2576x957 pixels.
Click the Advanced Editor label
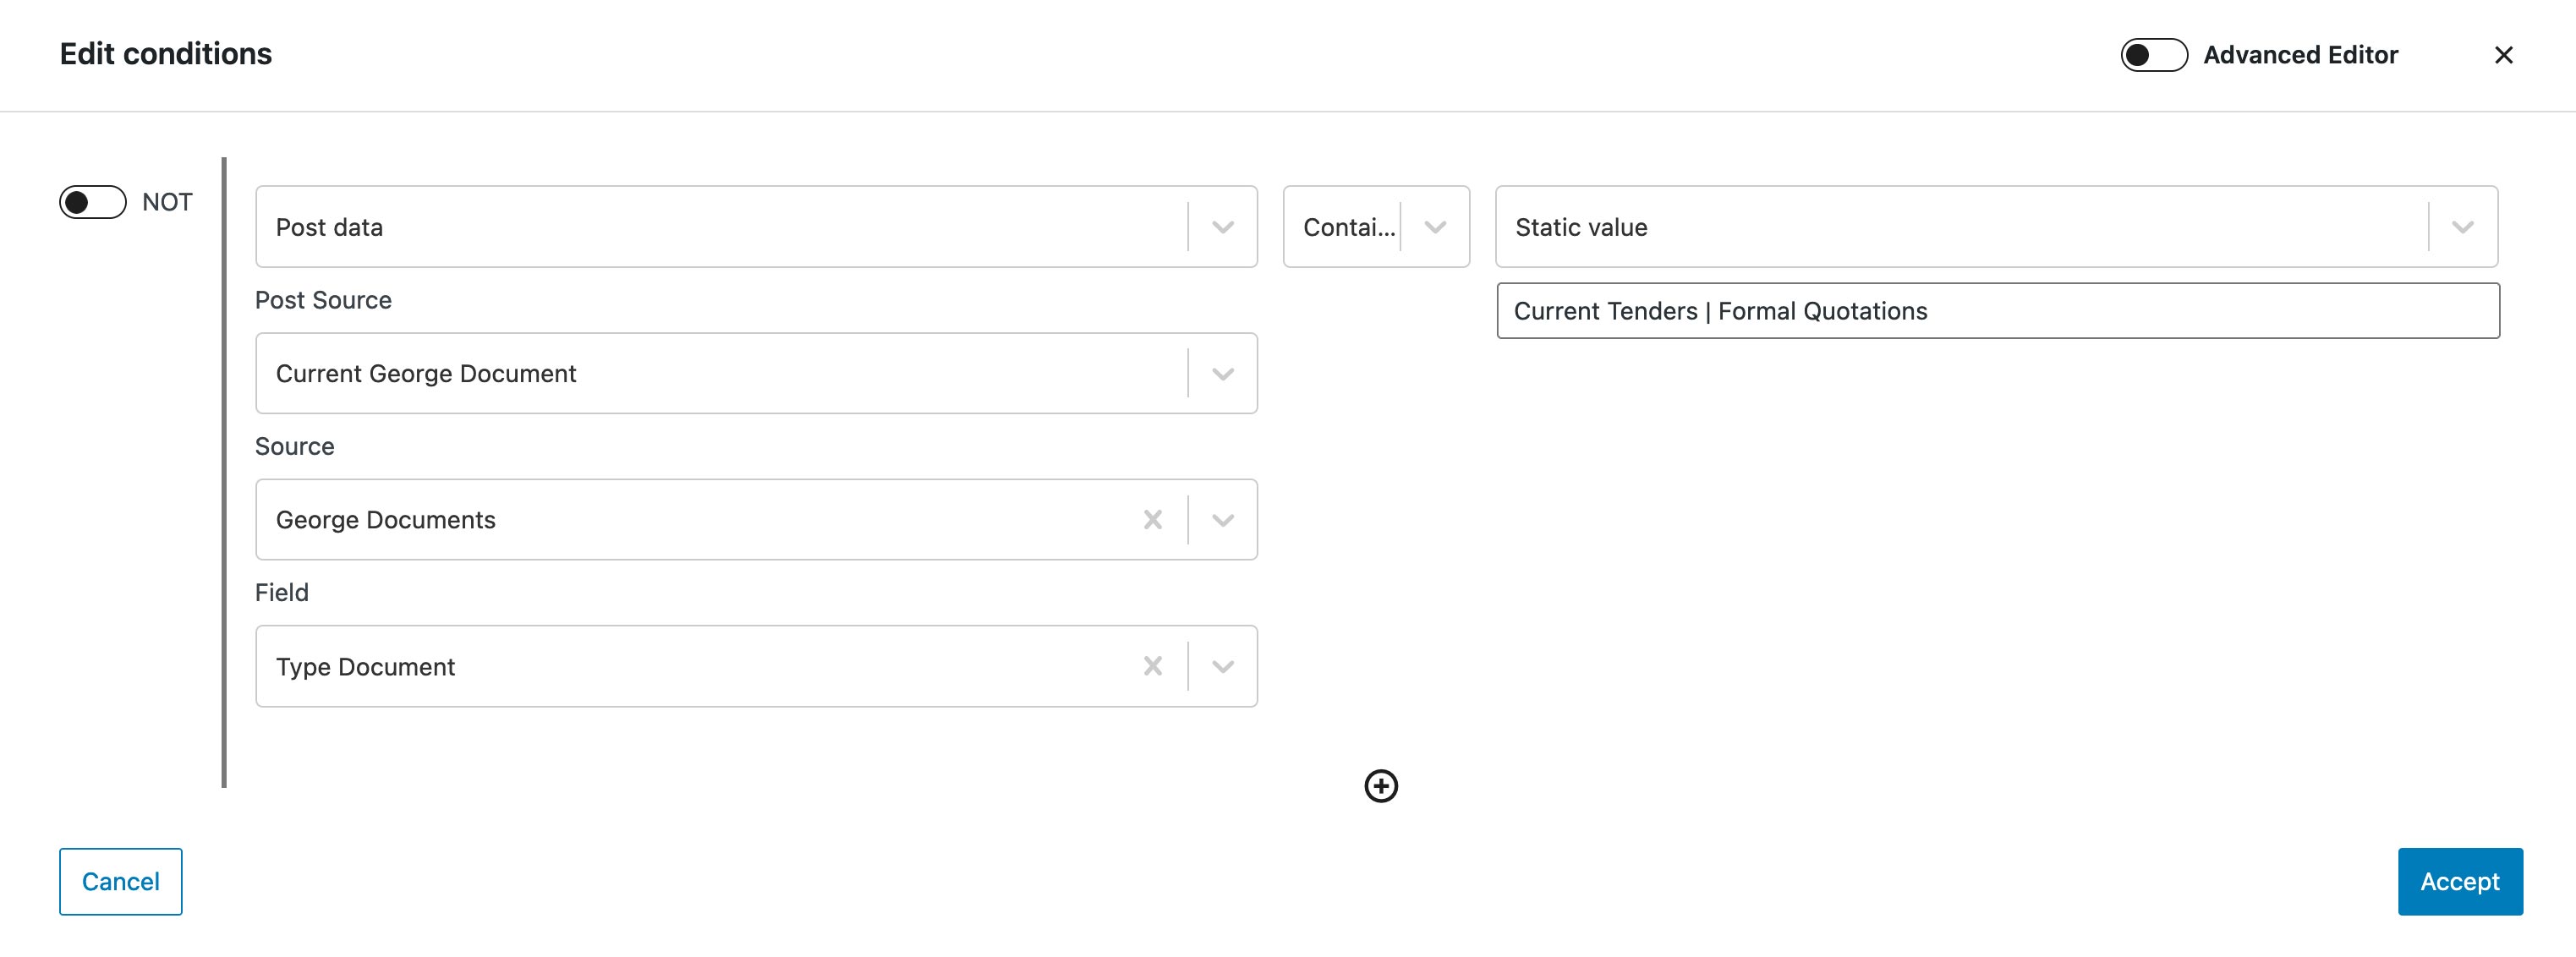click(2301, 55)
